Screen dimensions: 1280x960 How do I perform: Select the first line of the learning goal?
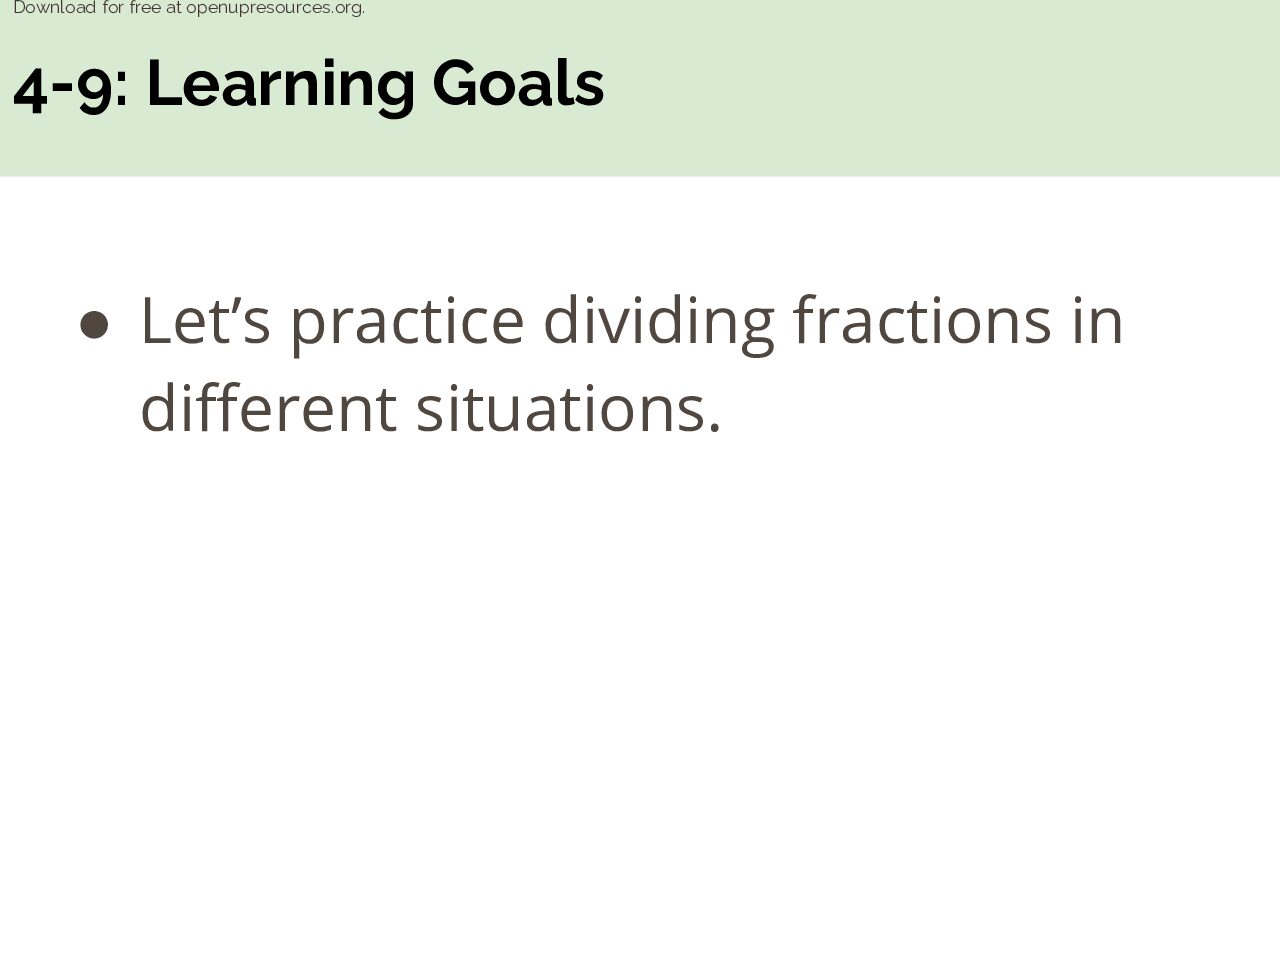(632, 323)
